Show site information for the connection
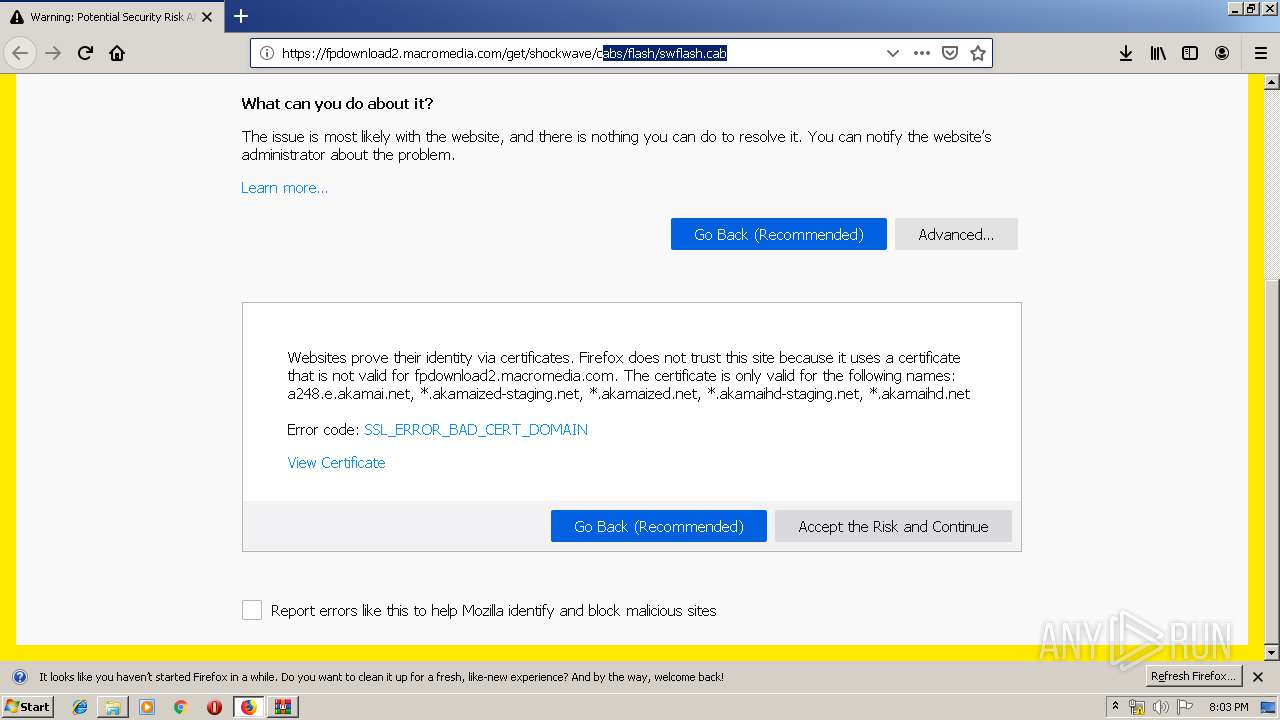 tap(267, 53)
